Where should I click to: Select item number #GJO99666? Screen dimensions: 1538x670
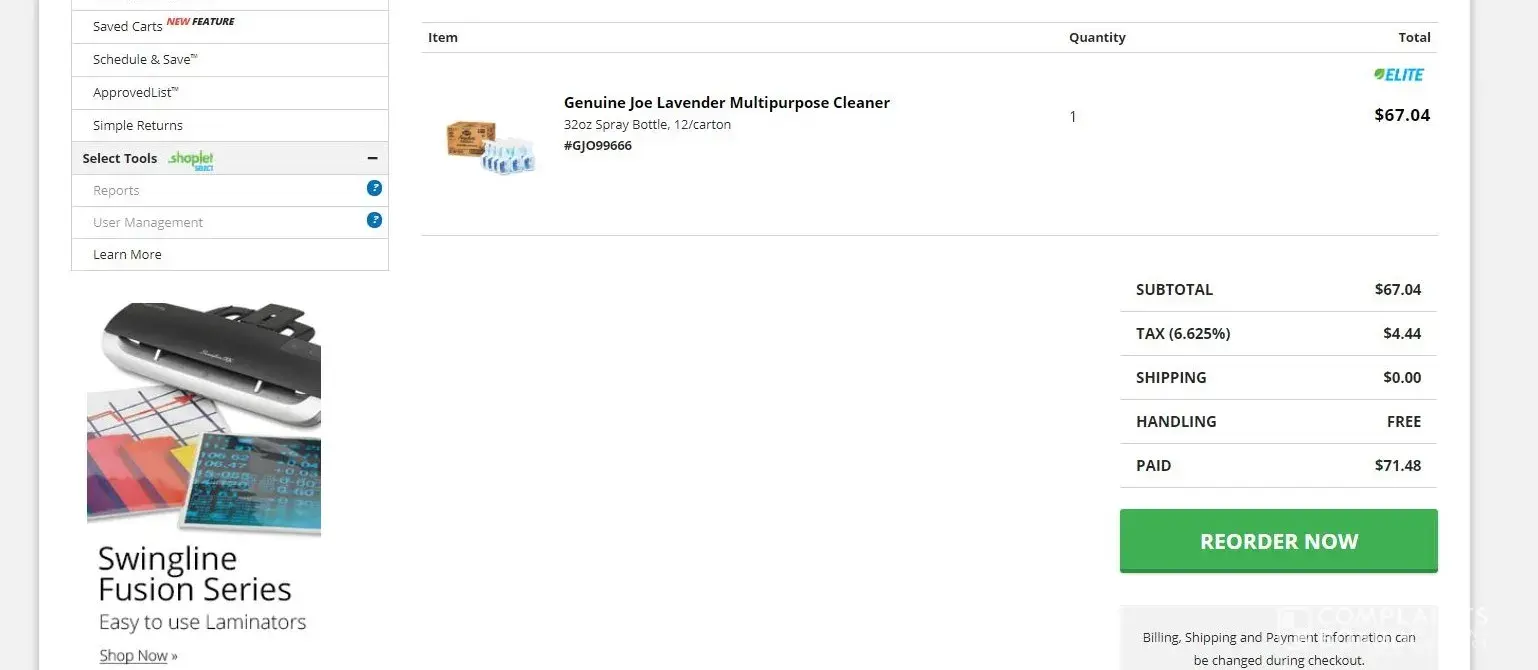(598, 145)
